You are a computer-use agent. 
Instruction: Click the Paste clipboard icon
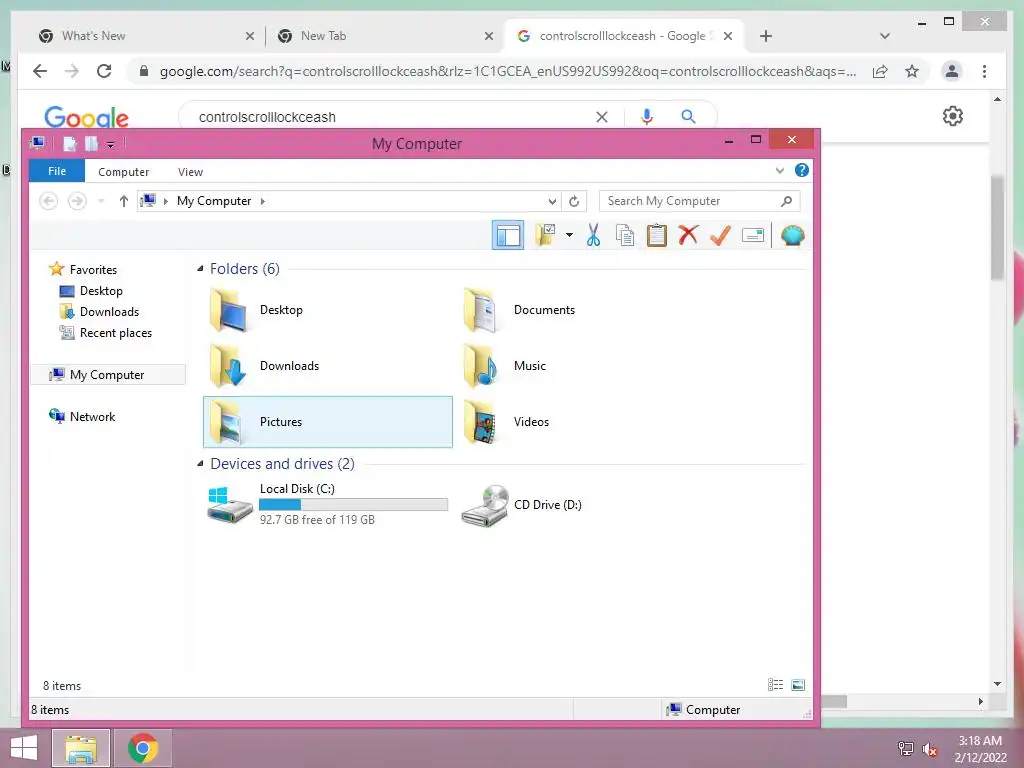[656, 234]
